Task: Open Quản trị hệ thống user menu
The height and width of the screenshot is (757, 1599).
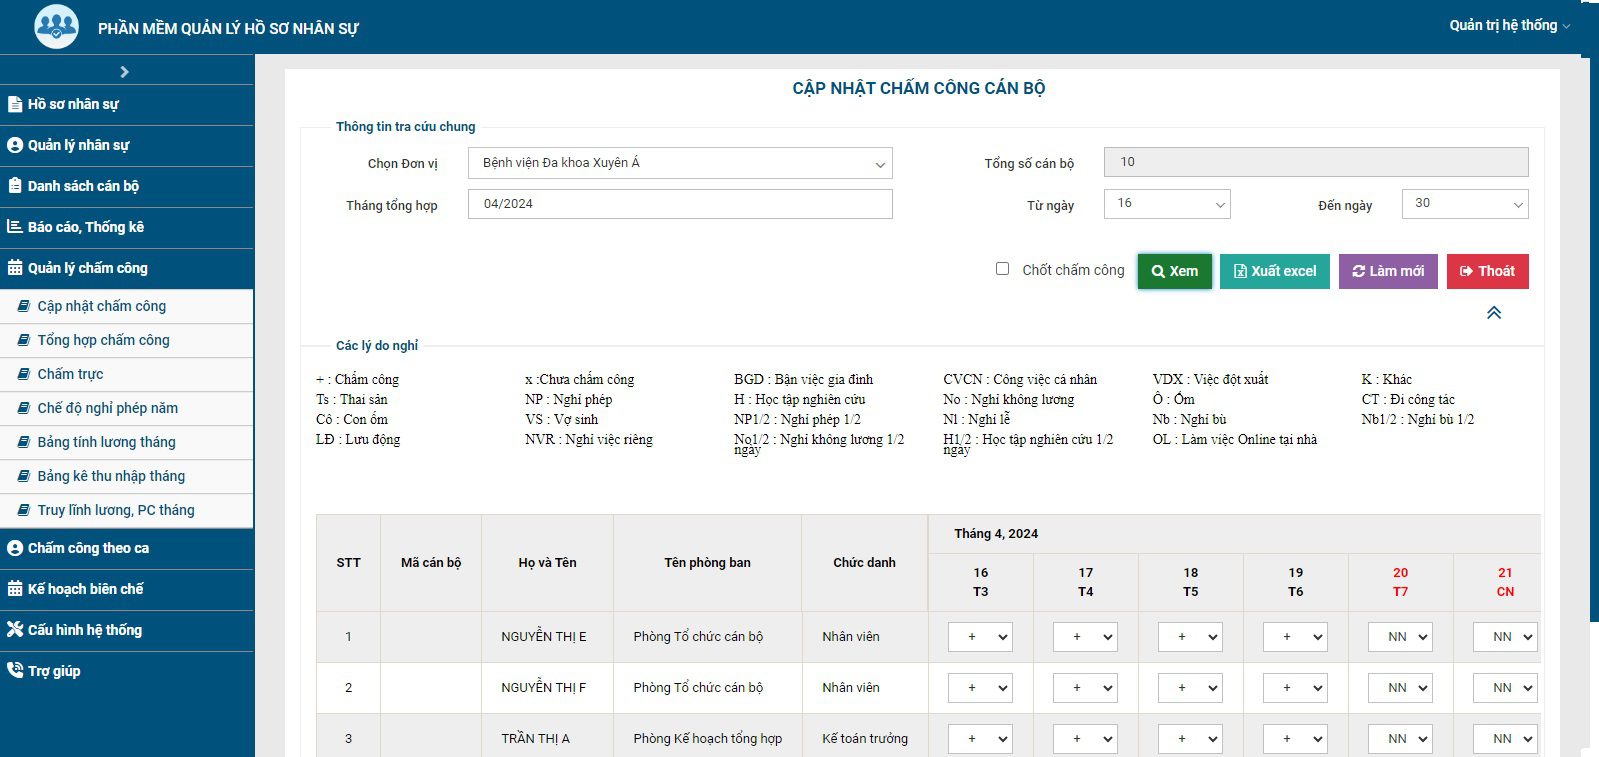Action: [1508, 25]
